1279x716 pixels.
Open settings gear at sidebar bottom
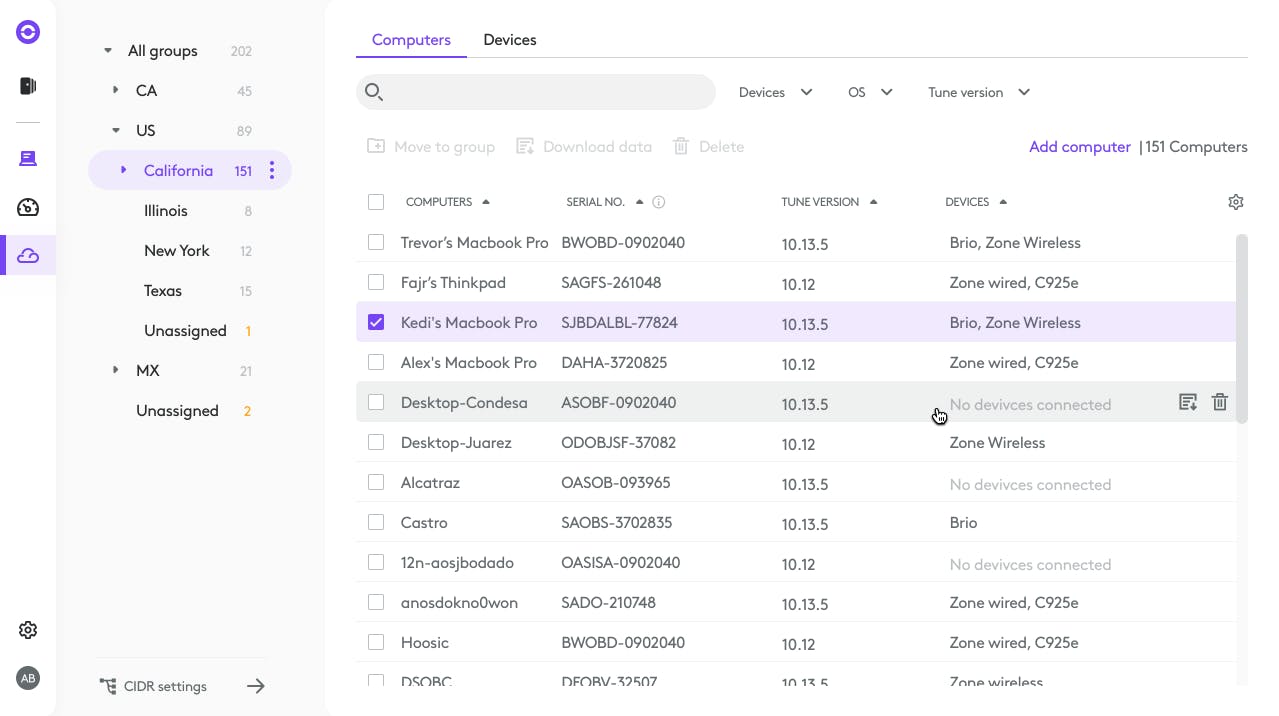tap(28, 630)
